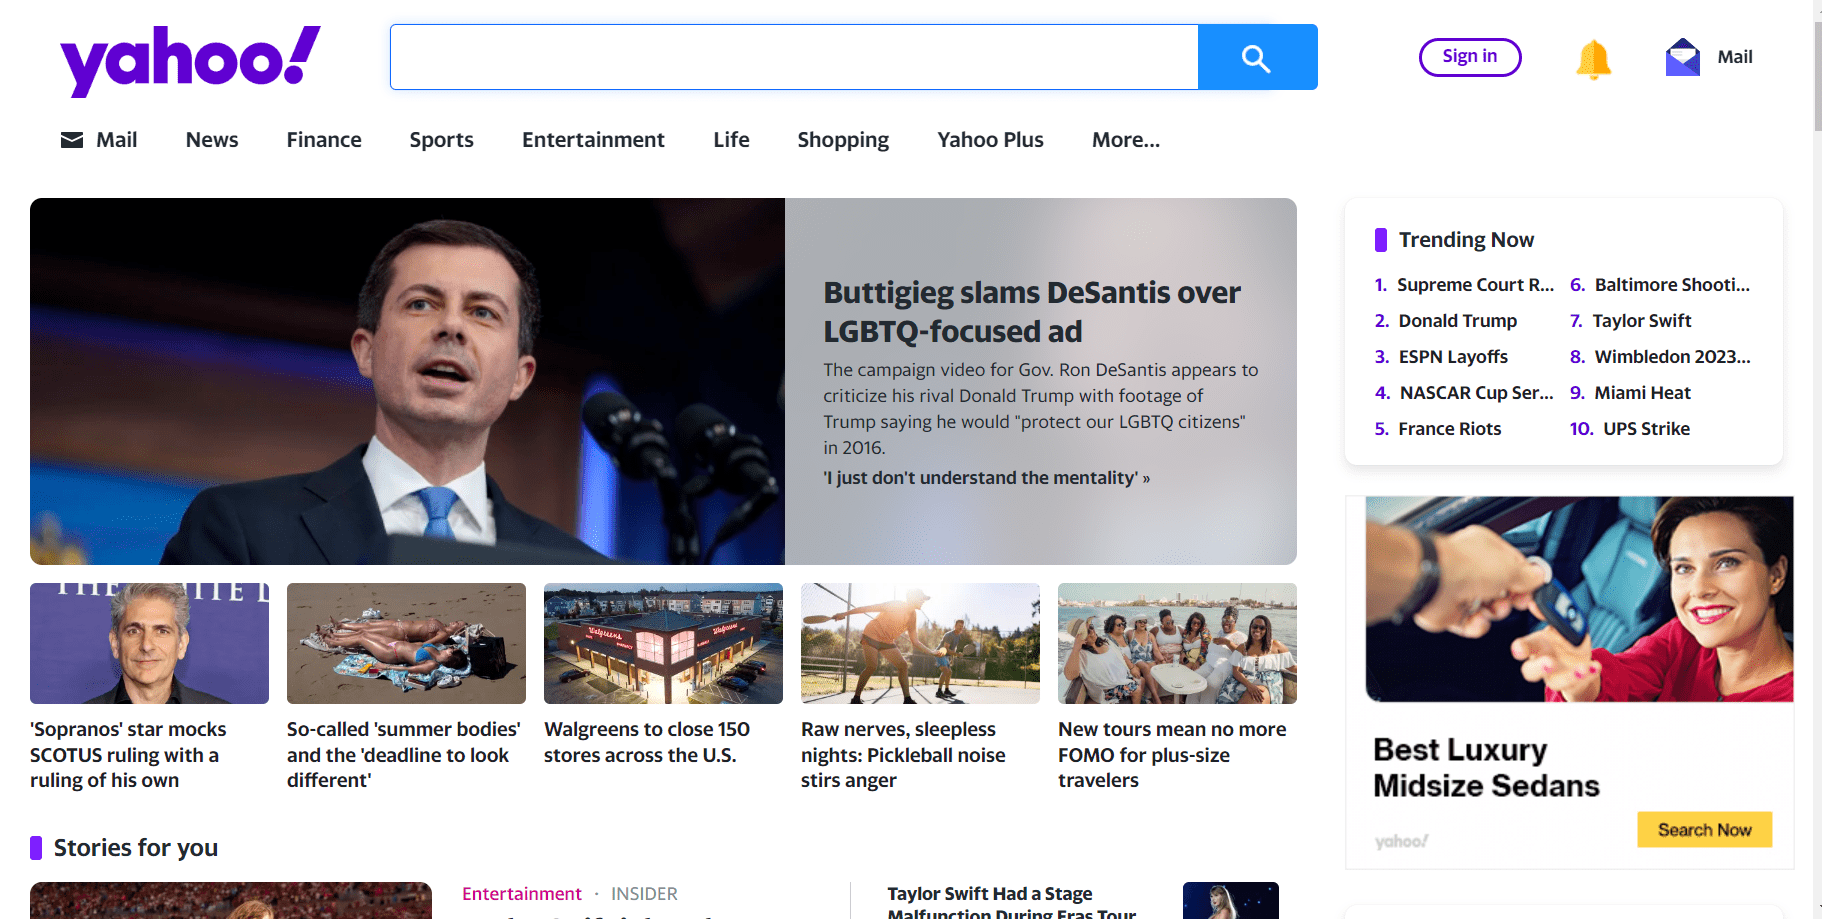The width and height of the screenshot is (1822, 919).
Task: Open the Buttigieg slams DeSantis headline
Action: (x=1032, y=312)
